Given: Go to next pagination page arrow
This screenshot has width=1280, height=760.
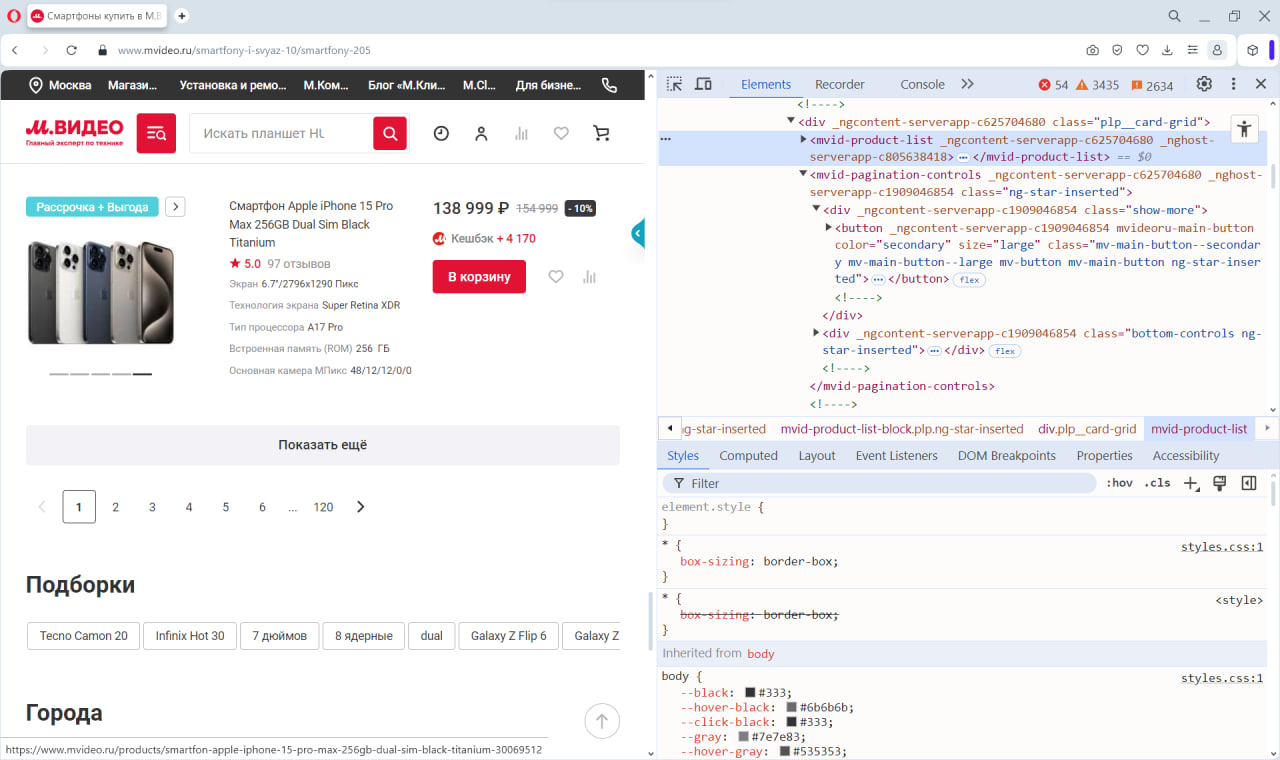Looking at the screenshot, I should [361, 507].
